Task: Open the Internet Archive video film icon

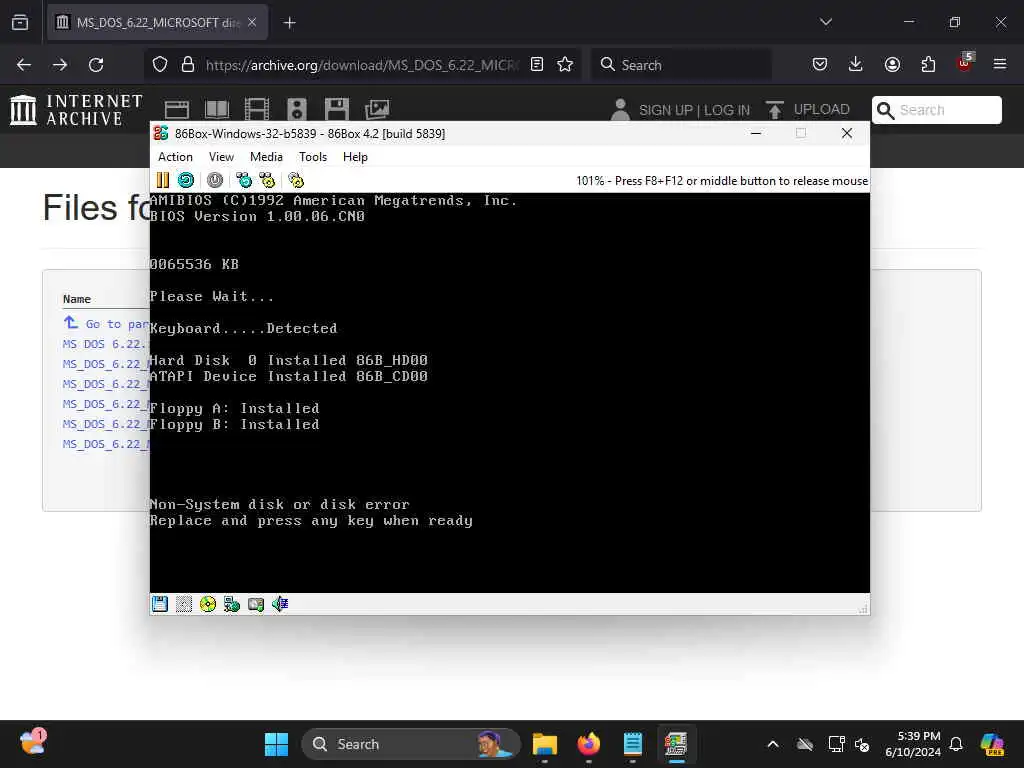Action: pos(257,110)
